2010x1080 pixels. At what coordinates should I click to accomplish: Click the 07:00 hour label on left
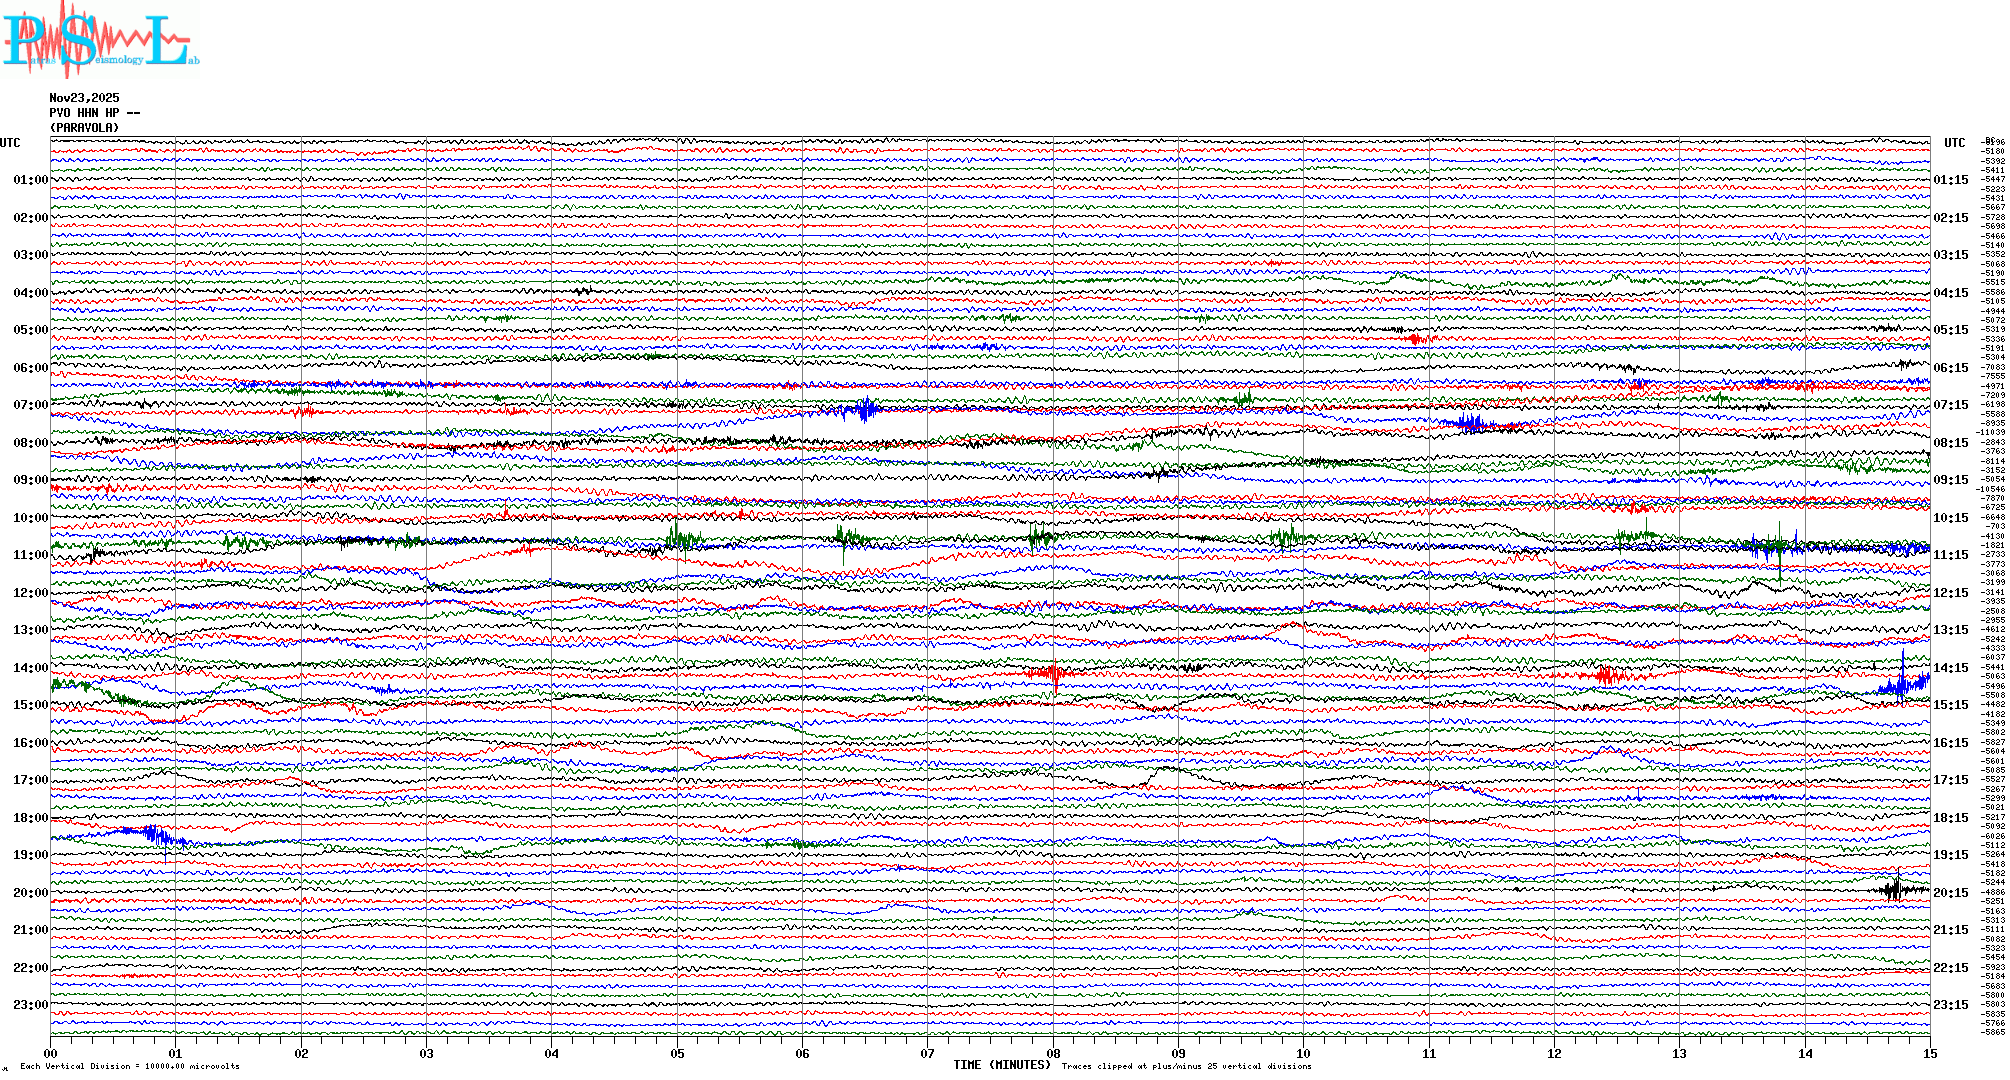pyautogui.click(x=30, y=405)
